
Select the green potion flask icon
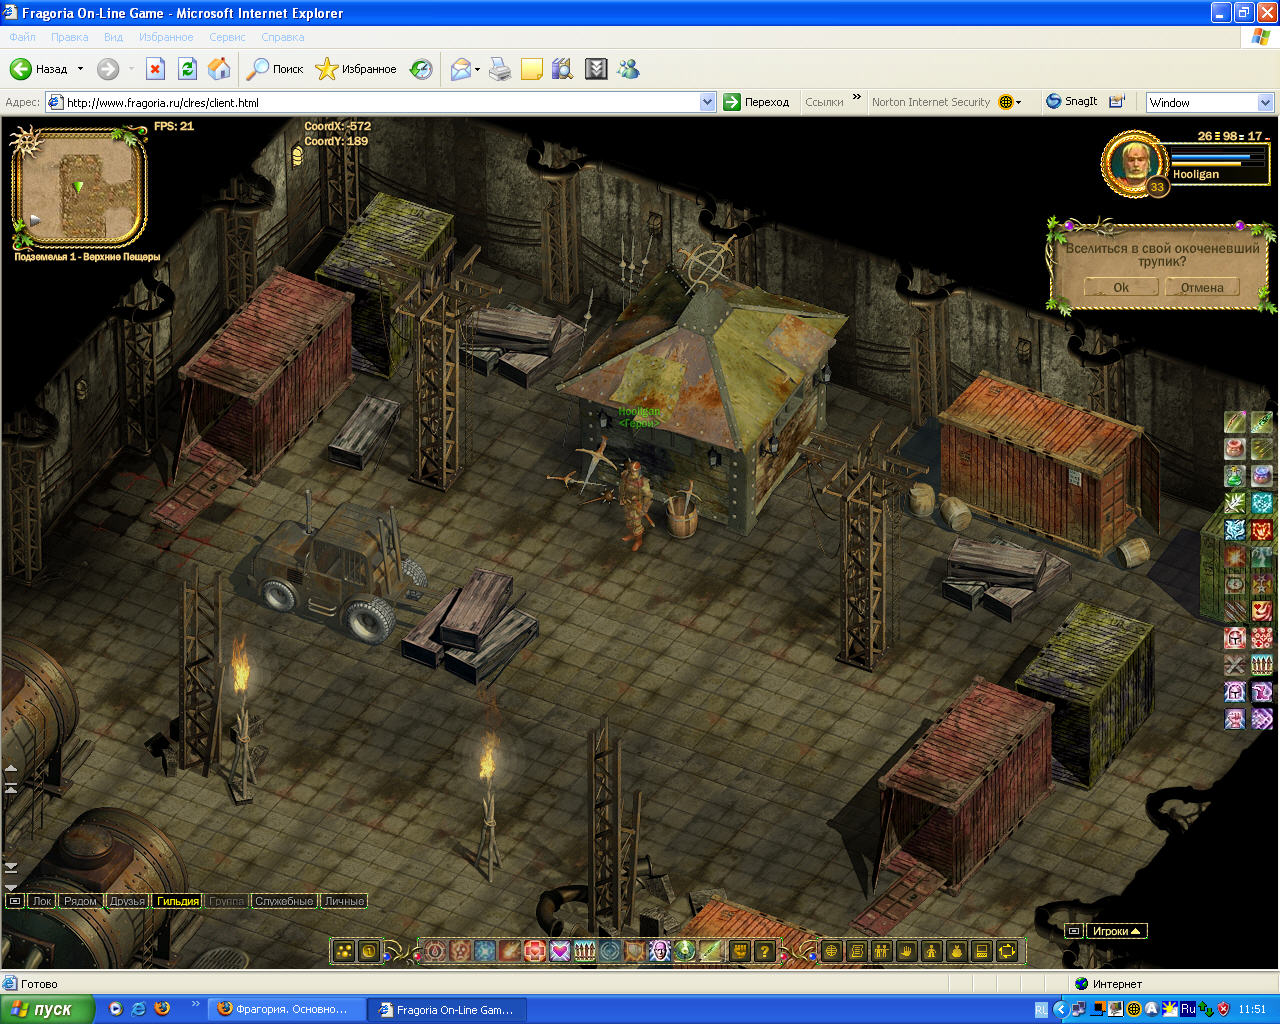1235,476
